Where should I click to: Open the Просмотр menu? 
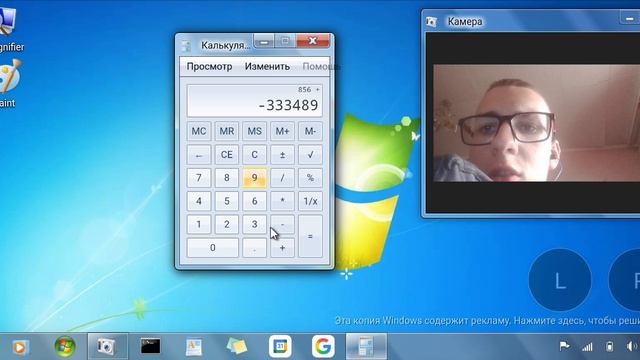coord(209,67)
